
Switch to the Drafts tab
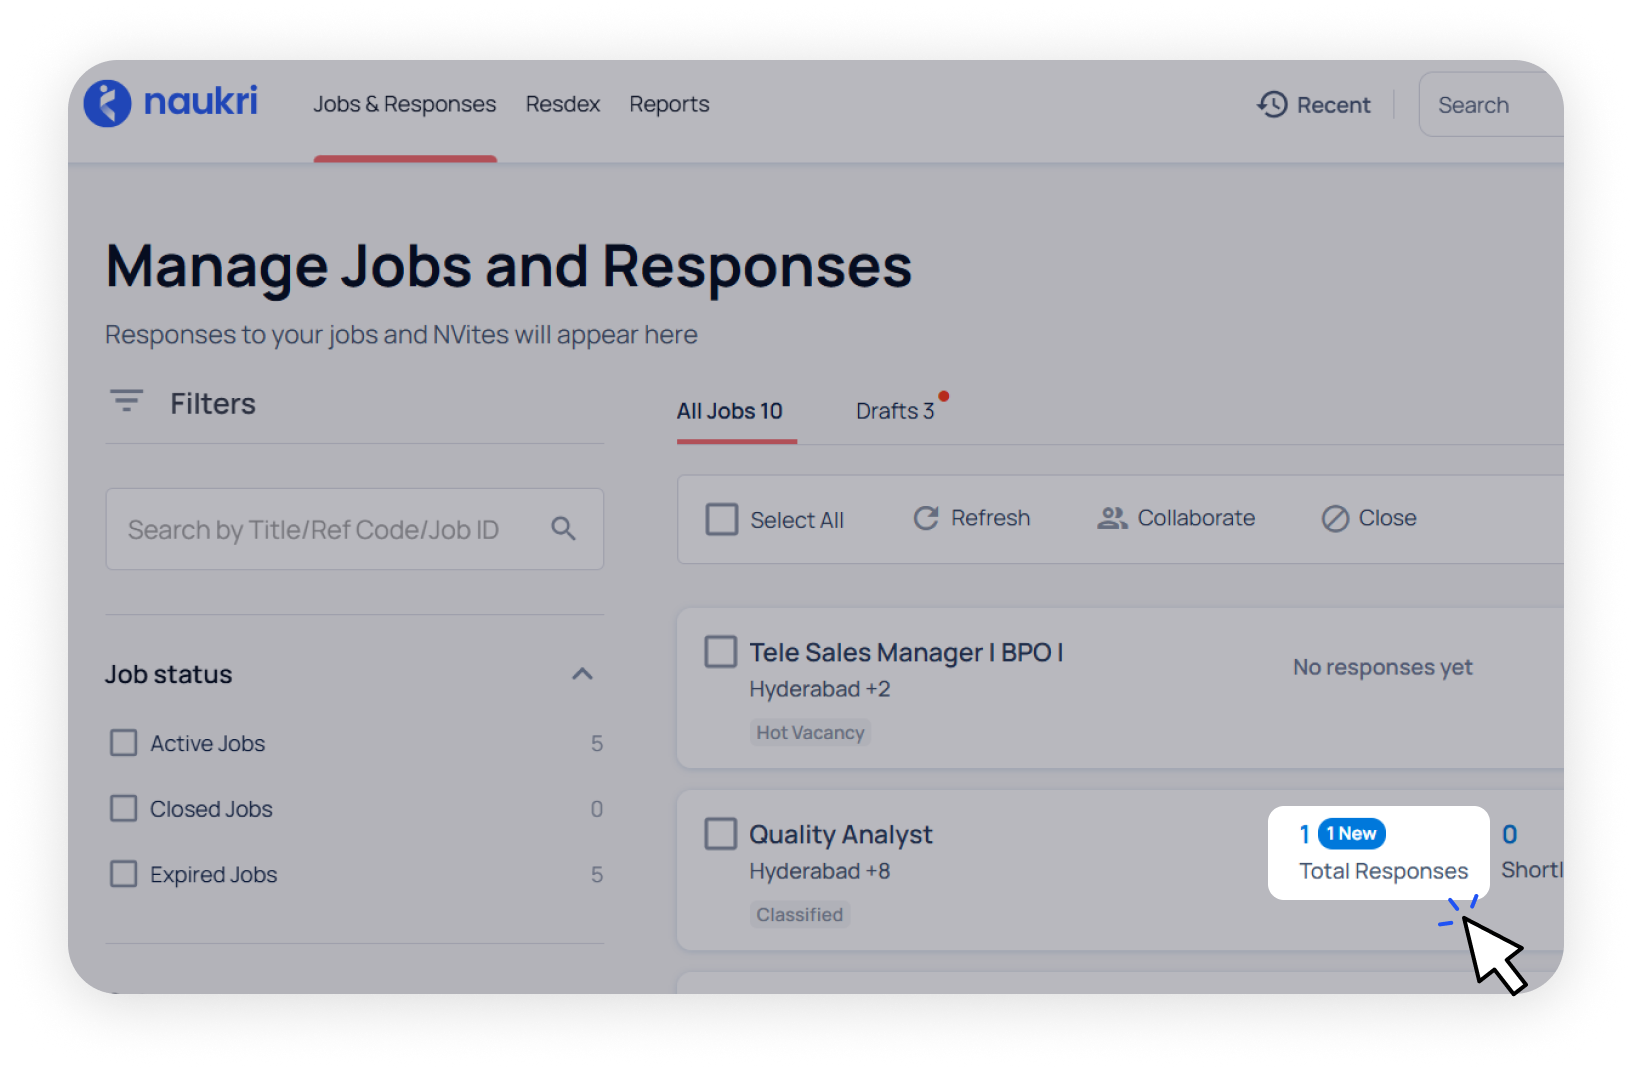point(895,411)
